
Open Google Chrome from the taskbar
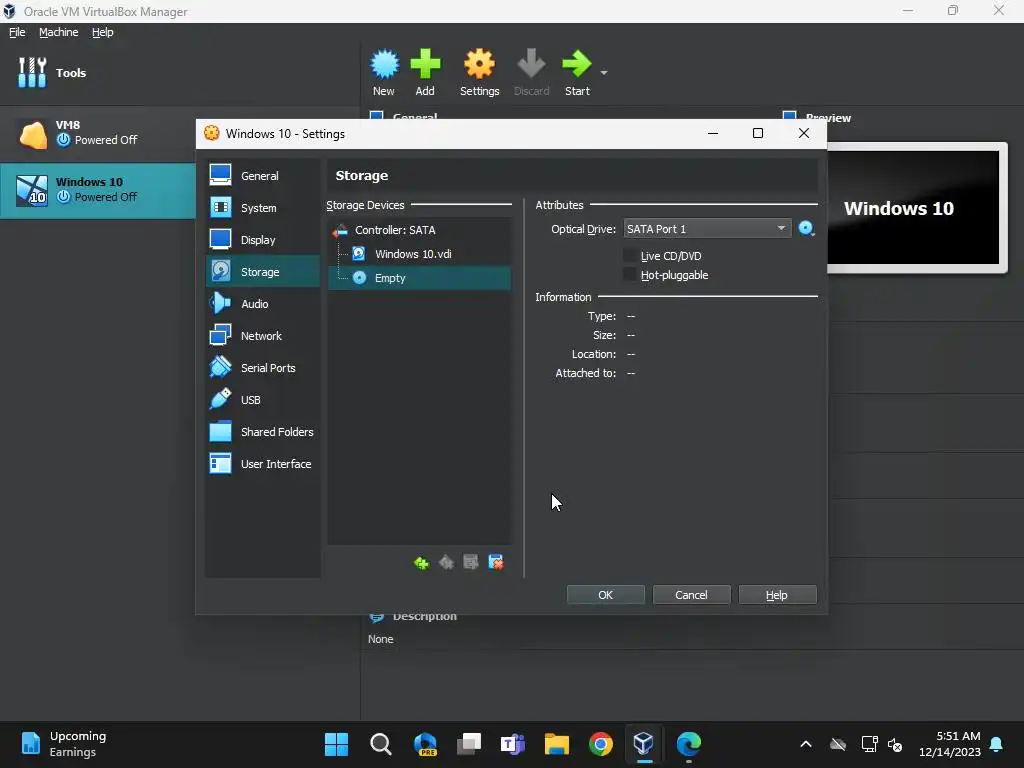tap(601, 744)
